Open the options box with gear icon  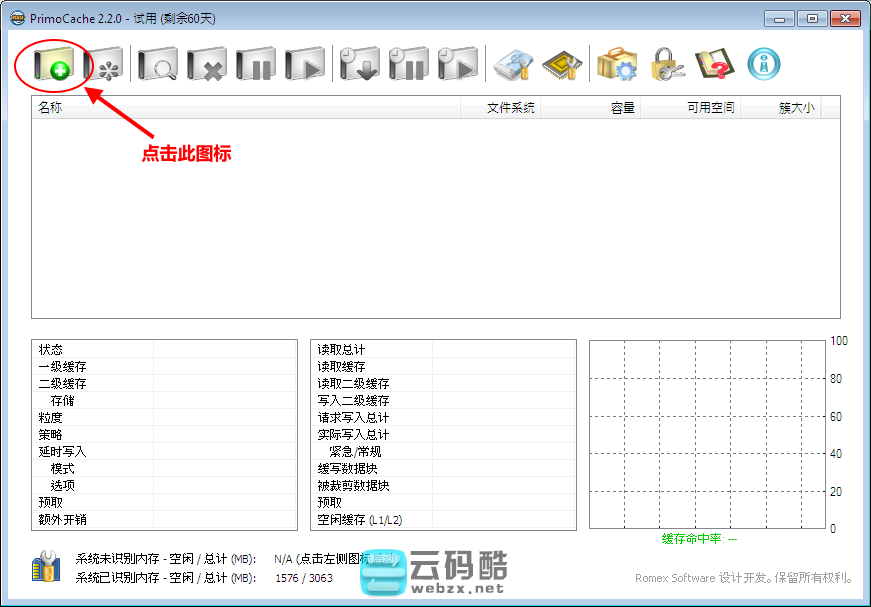pos(617,65)
